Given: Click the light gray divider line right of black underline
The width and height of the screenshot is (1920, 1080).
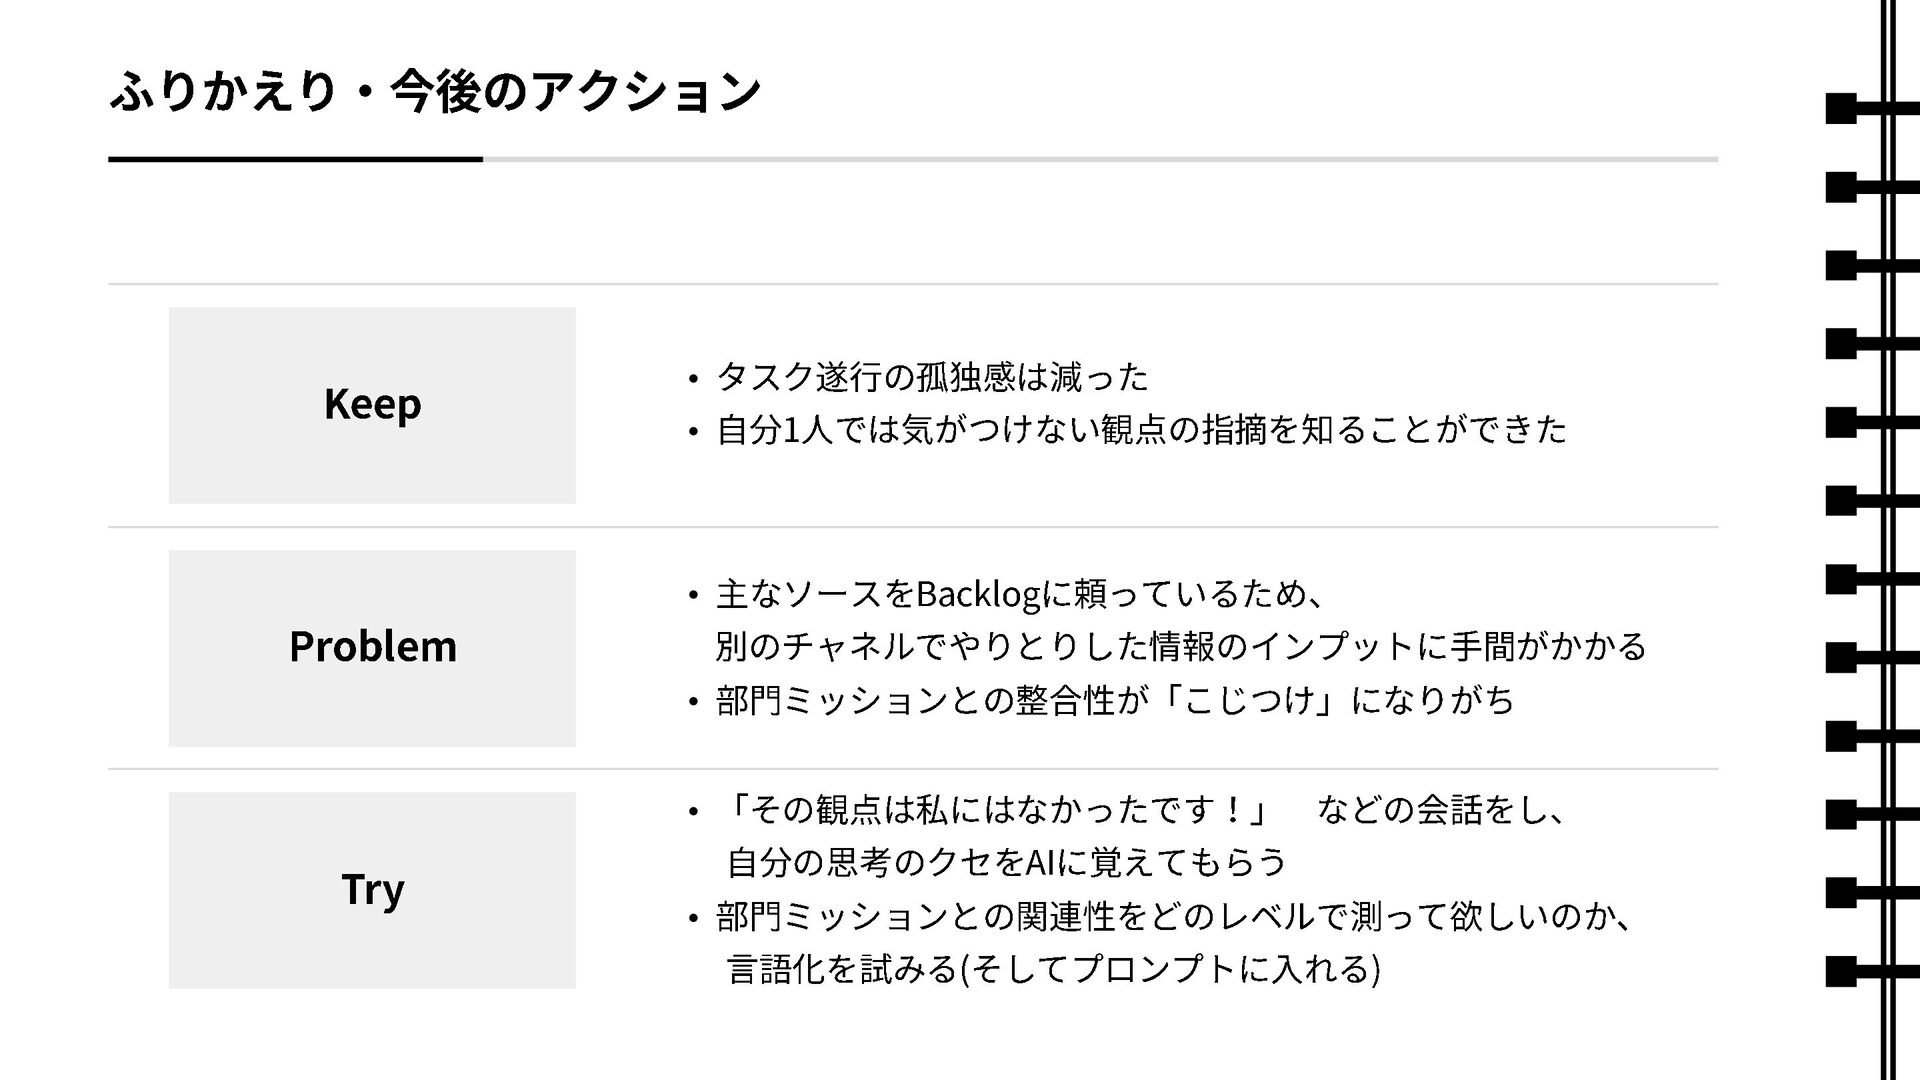Looking at the screenshot, I should click(x=1100, y=159).
